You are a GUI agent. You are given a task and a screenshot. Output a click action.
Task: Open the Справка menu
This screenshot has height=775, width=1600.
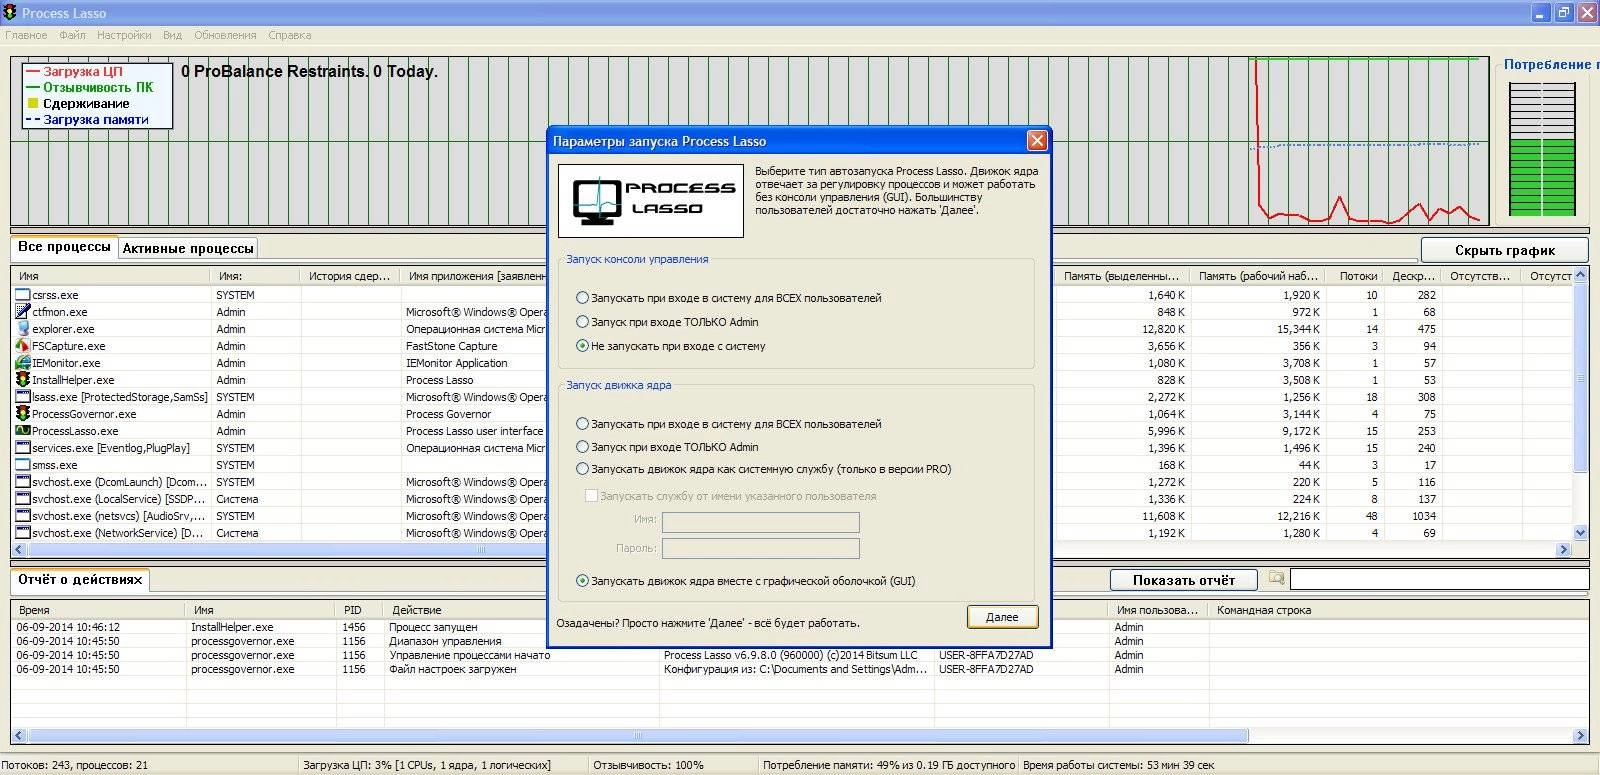[x=290, y=35]
